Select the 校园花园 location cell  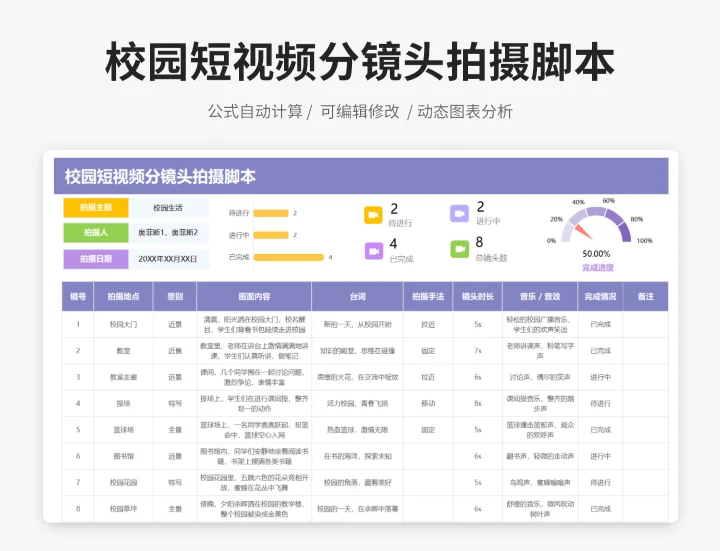(x=123, y=482)
